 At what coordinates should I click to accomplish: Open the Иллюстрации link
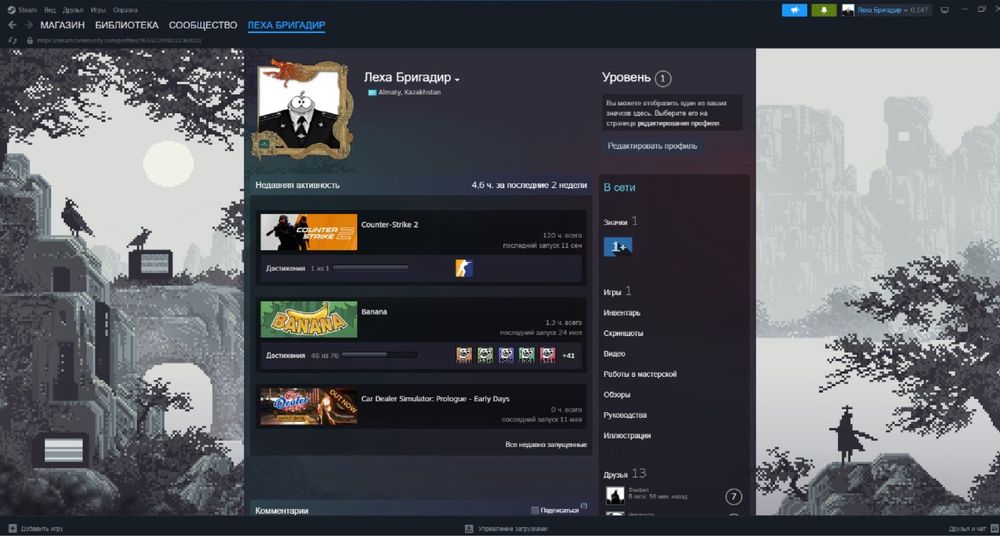(x=627, y=436)
